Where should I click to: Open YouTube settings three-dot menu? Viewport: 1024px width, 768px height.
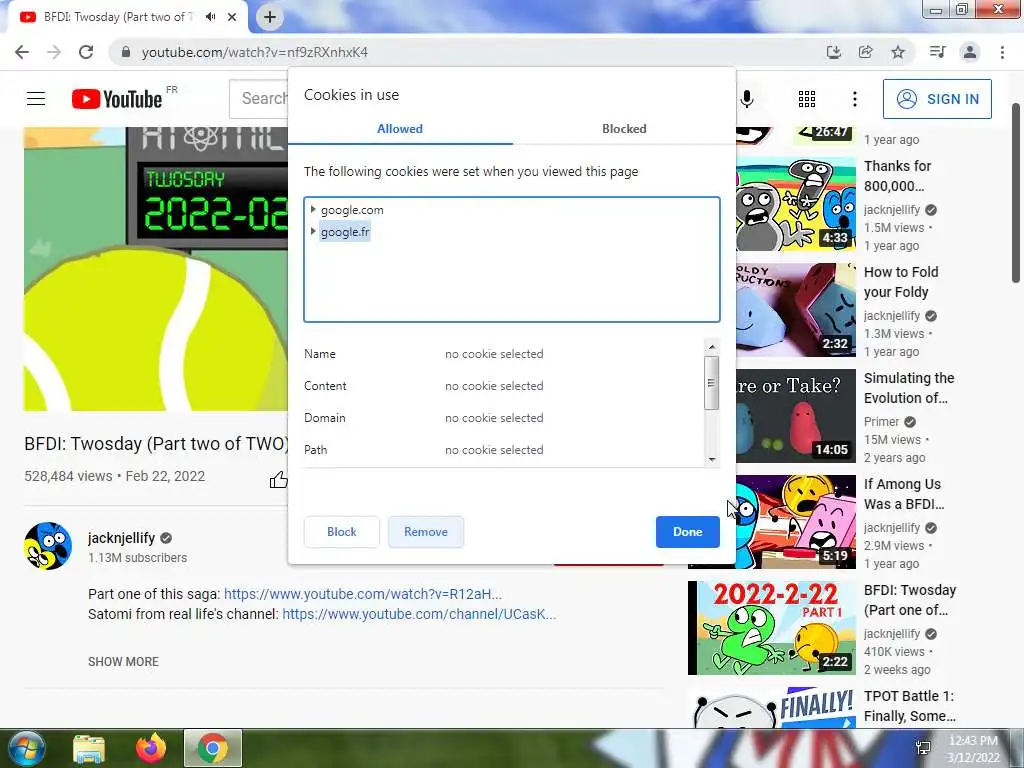(x=854, y=99)
